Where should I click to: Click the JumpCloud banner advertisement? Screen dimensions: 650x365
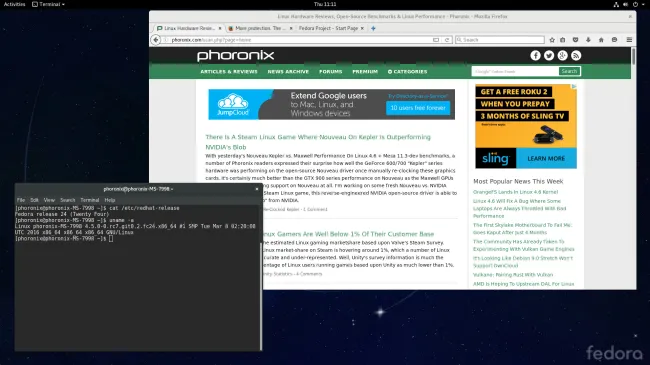pyautogui.click(x=331, y=104)
